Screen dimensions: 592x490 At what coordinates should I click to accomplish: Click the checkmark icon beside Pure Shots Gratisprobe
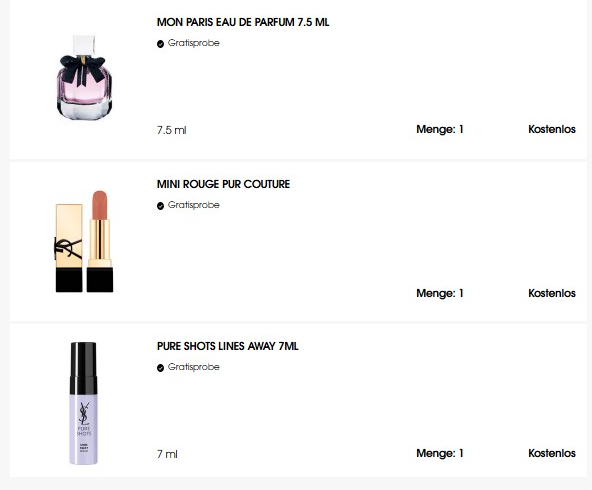pos(160,368)
